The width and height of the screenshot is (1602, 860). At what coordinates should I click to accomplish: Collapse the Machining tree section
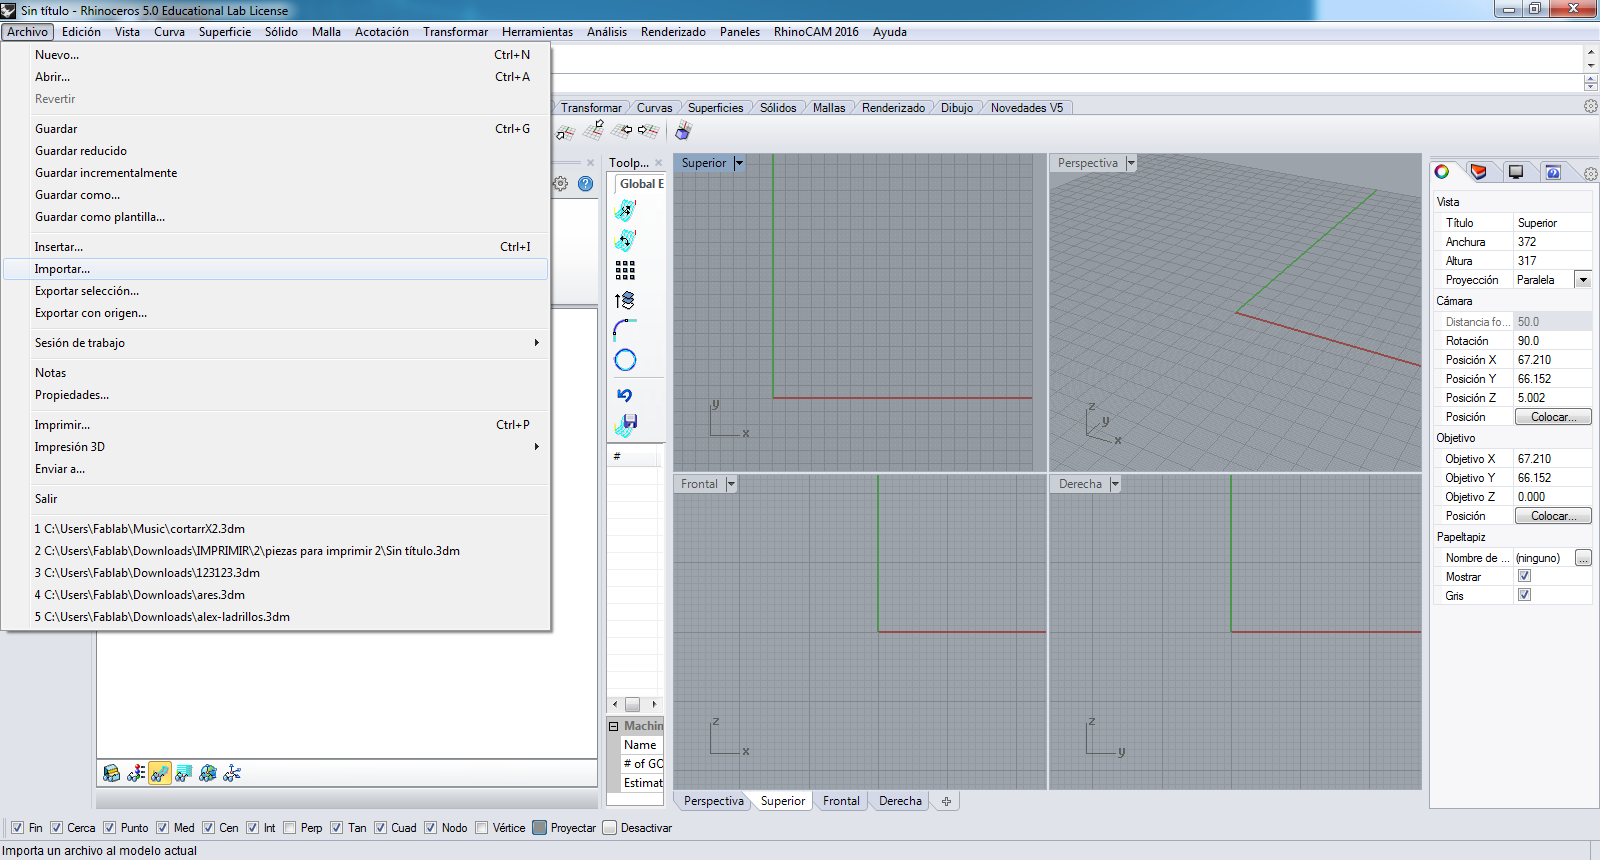click(614, 726)
